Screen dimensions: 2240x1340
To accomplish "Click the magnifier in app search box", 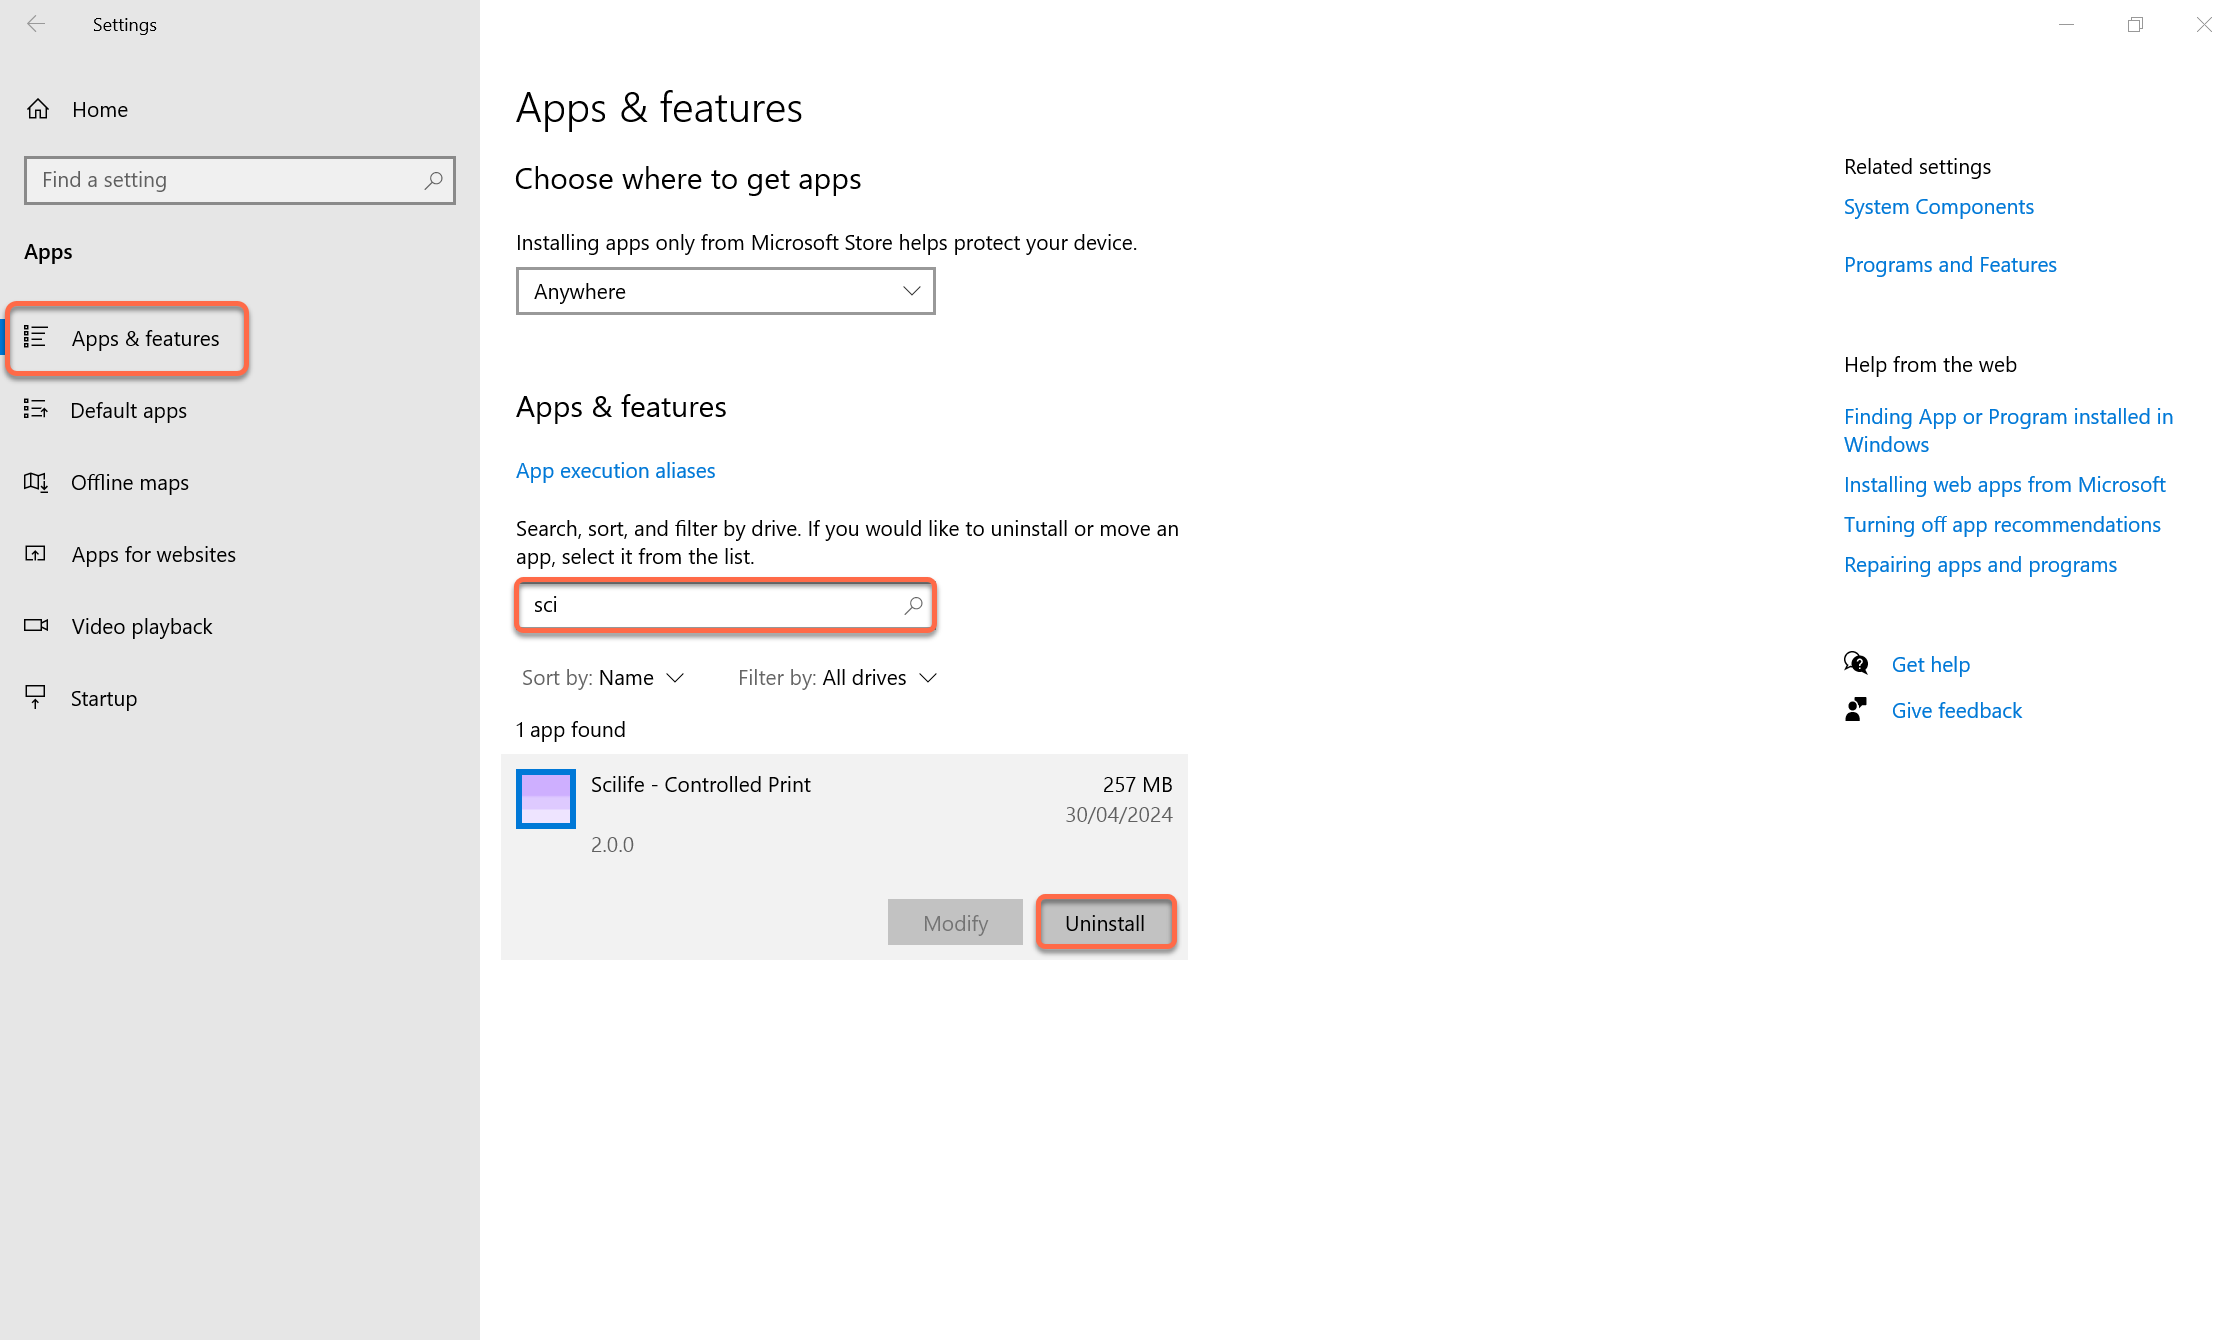I will (913, 605).
